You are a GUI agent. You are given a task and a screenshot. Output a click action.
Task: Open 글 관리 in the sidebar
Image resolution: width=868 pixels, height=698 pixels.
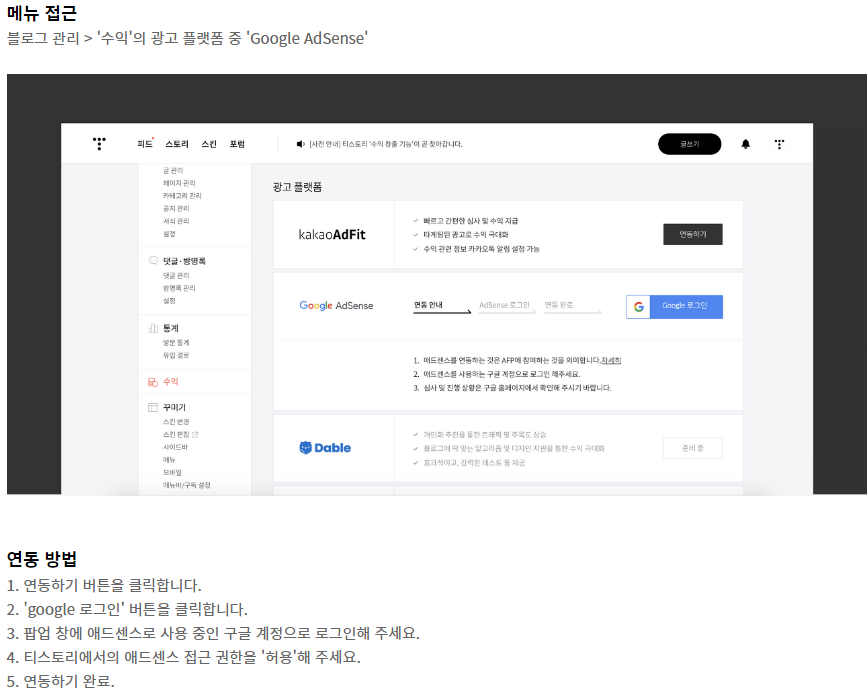(x=173, y=170)
